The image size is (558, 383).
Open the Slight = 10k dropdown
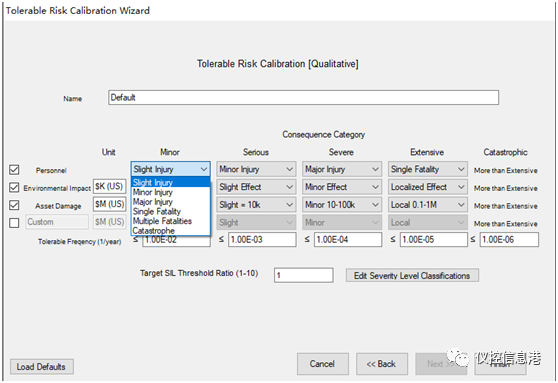(256, 205)
